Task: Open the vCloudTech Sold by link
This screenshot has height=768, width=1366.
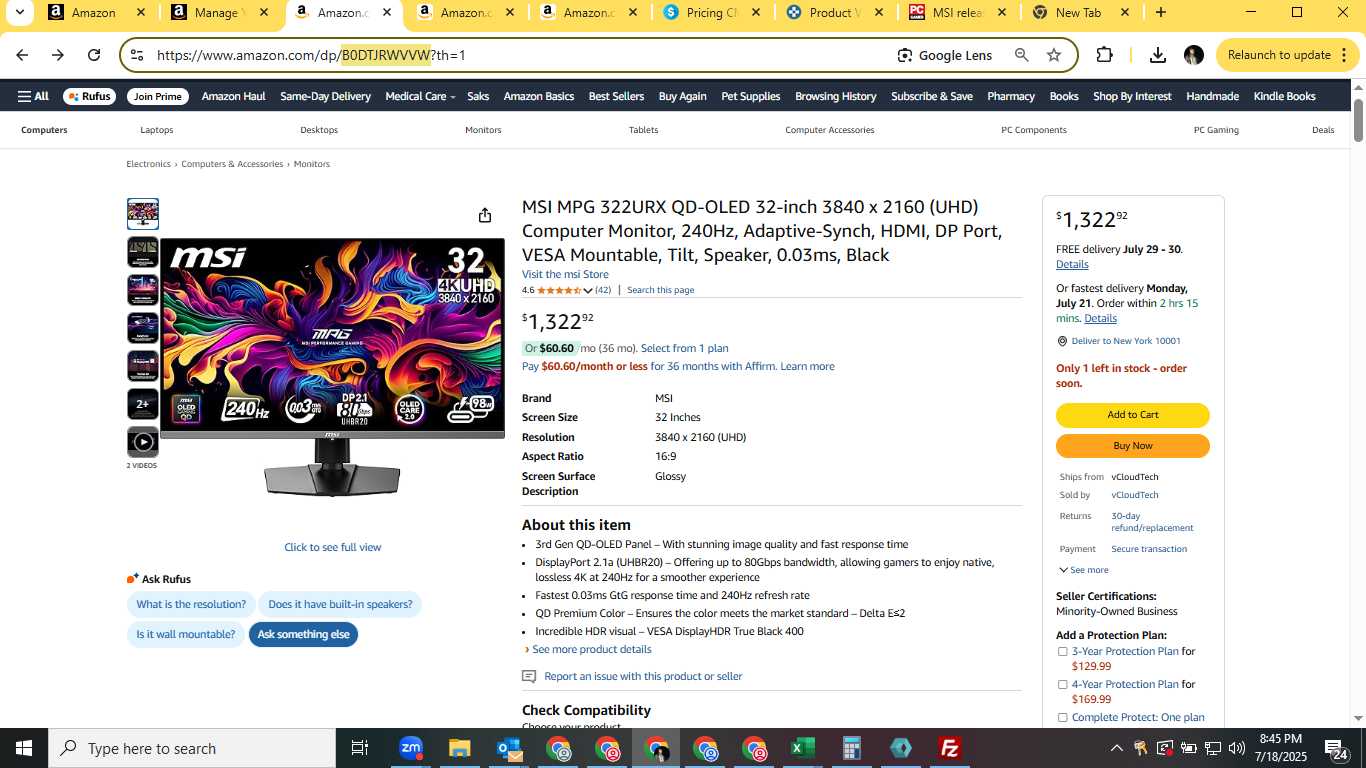Action: point(1135,495)
